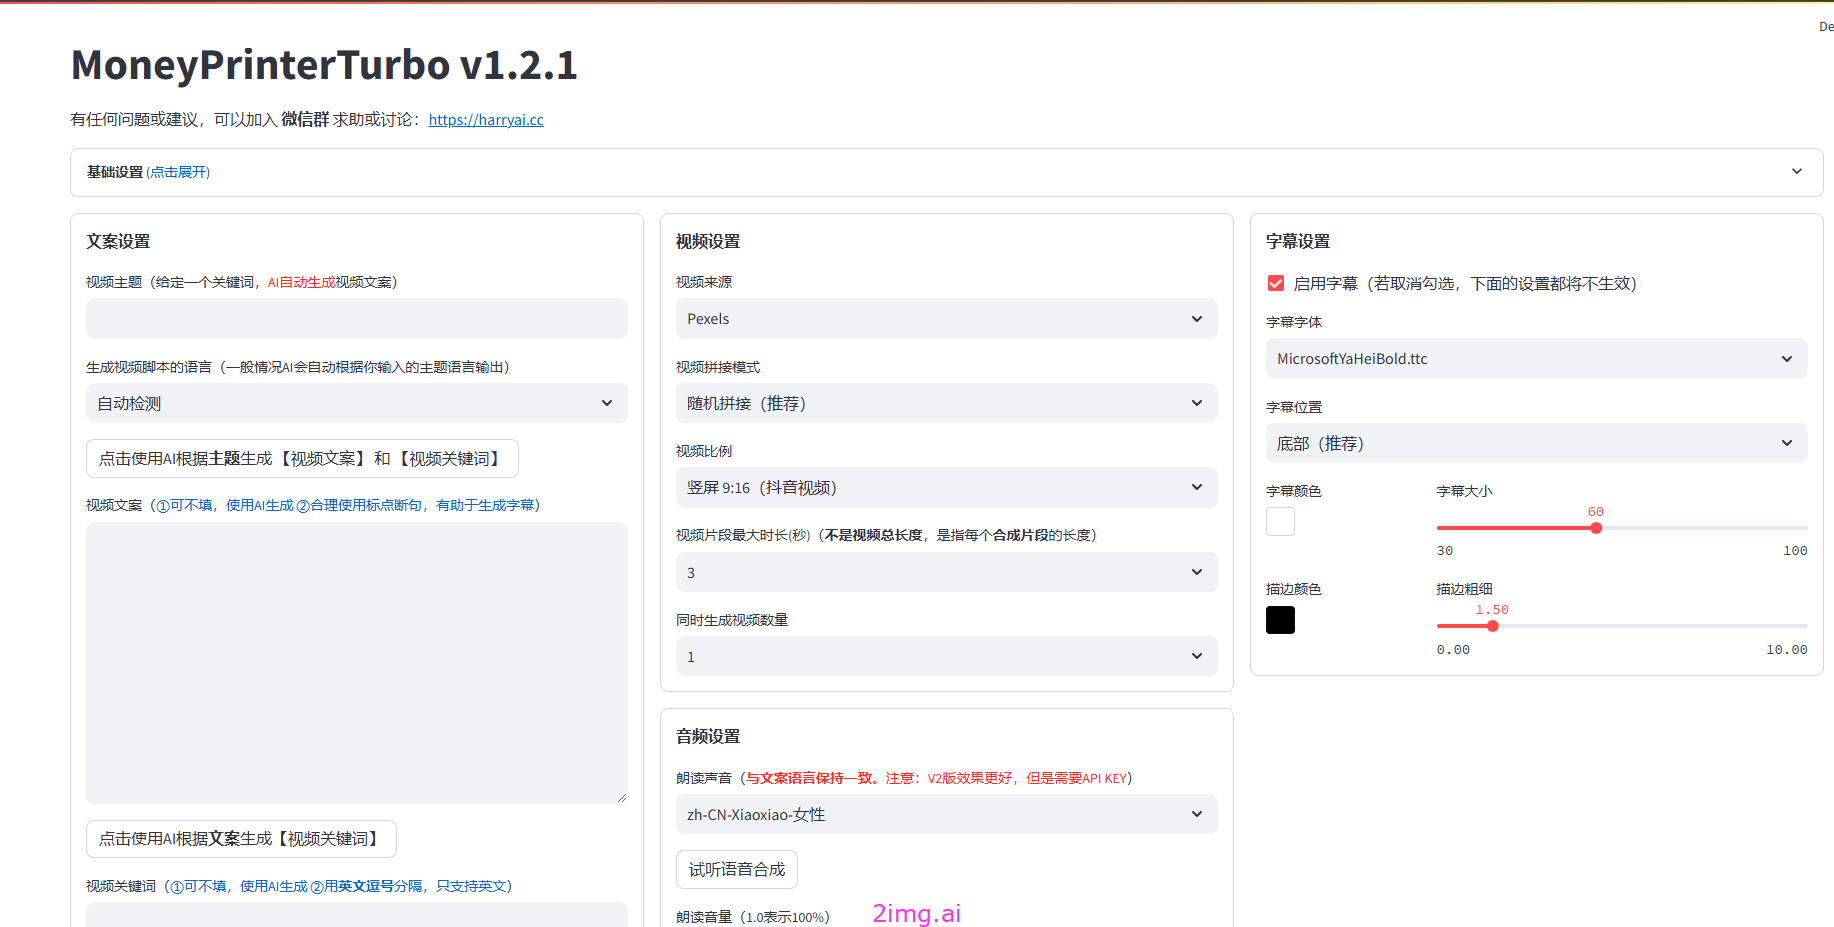Open the Pexels video source dropdown
This screenshot has width=1834, height=927.
(947, 319)
